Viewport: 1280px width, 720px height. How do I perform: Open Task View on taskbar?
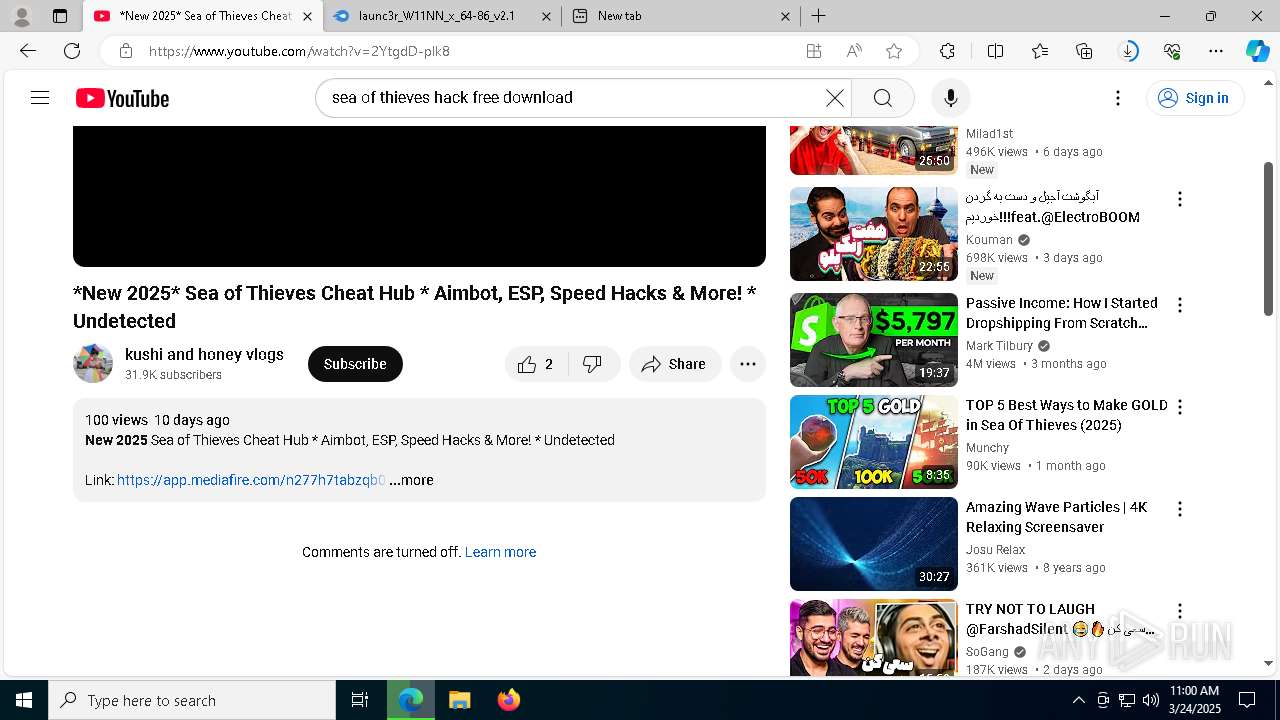(360, 700)
